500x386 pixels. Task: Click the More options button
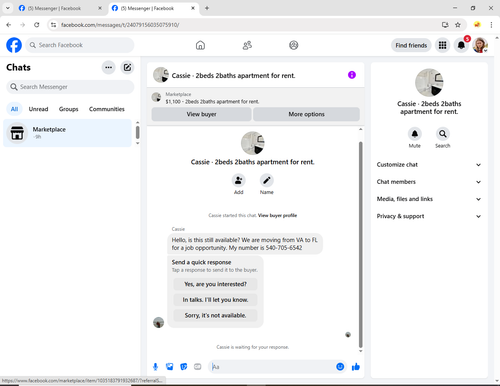tap(306, 114)
